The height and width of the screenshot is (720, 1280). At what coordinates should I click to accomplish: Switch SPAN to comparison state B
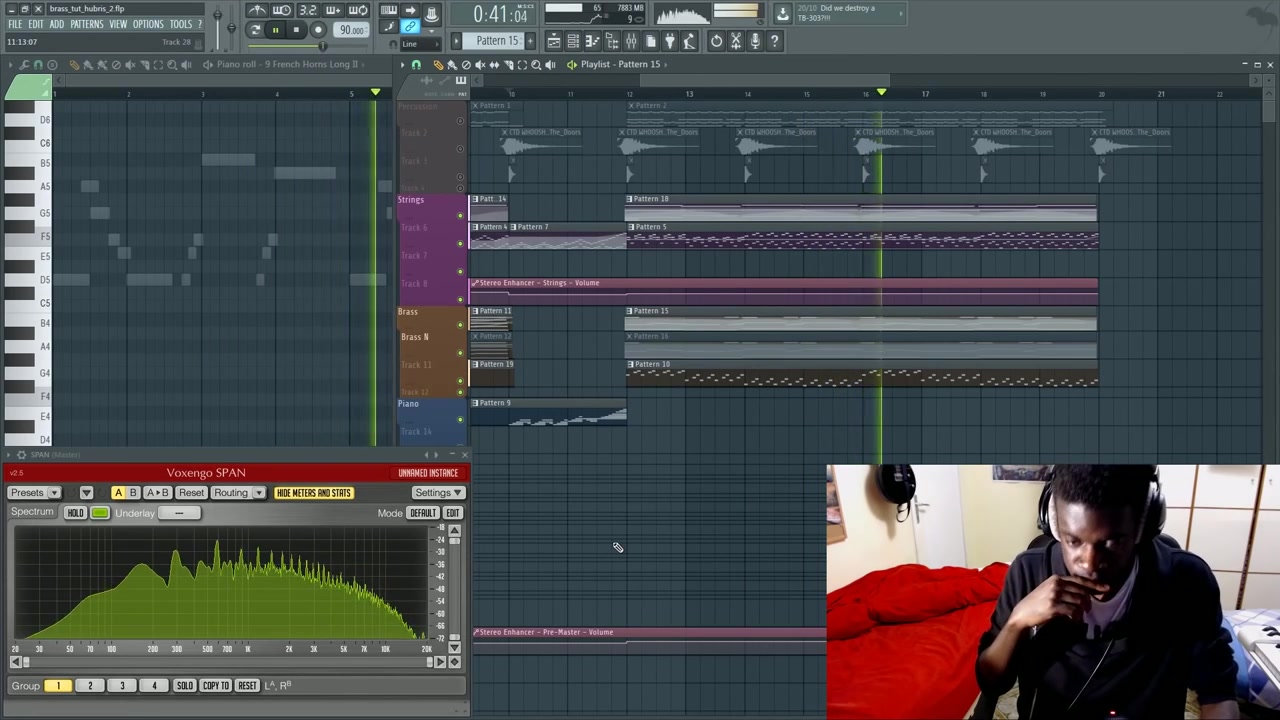coord(132,492)
